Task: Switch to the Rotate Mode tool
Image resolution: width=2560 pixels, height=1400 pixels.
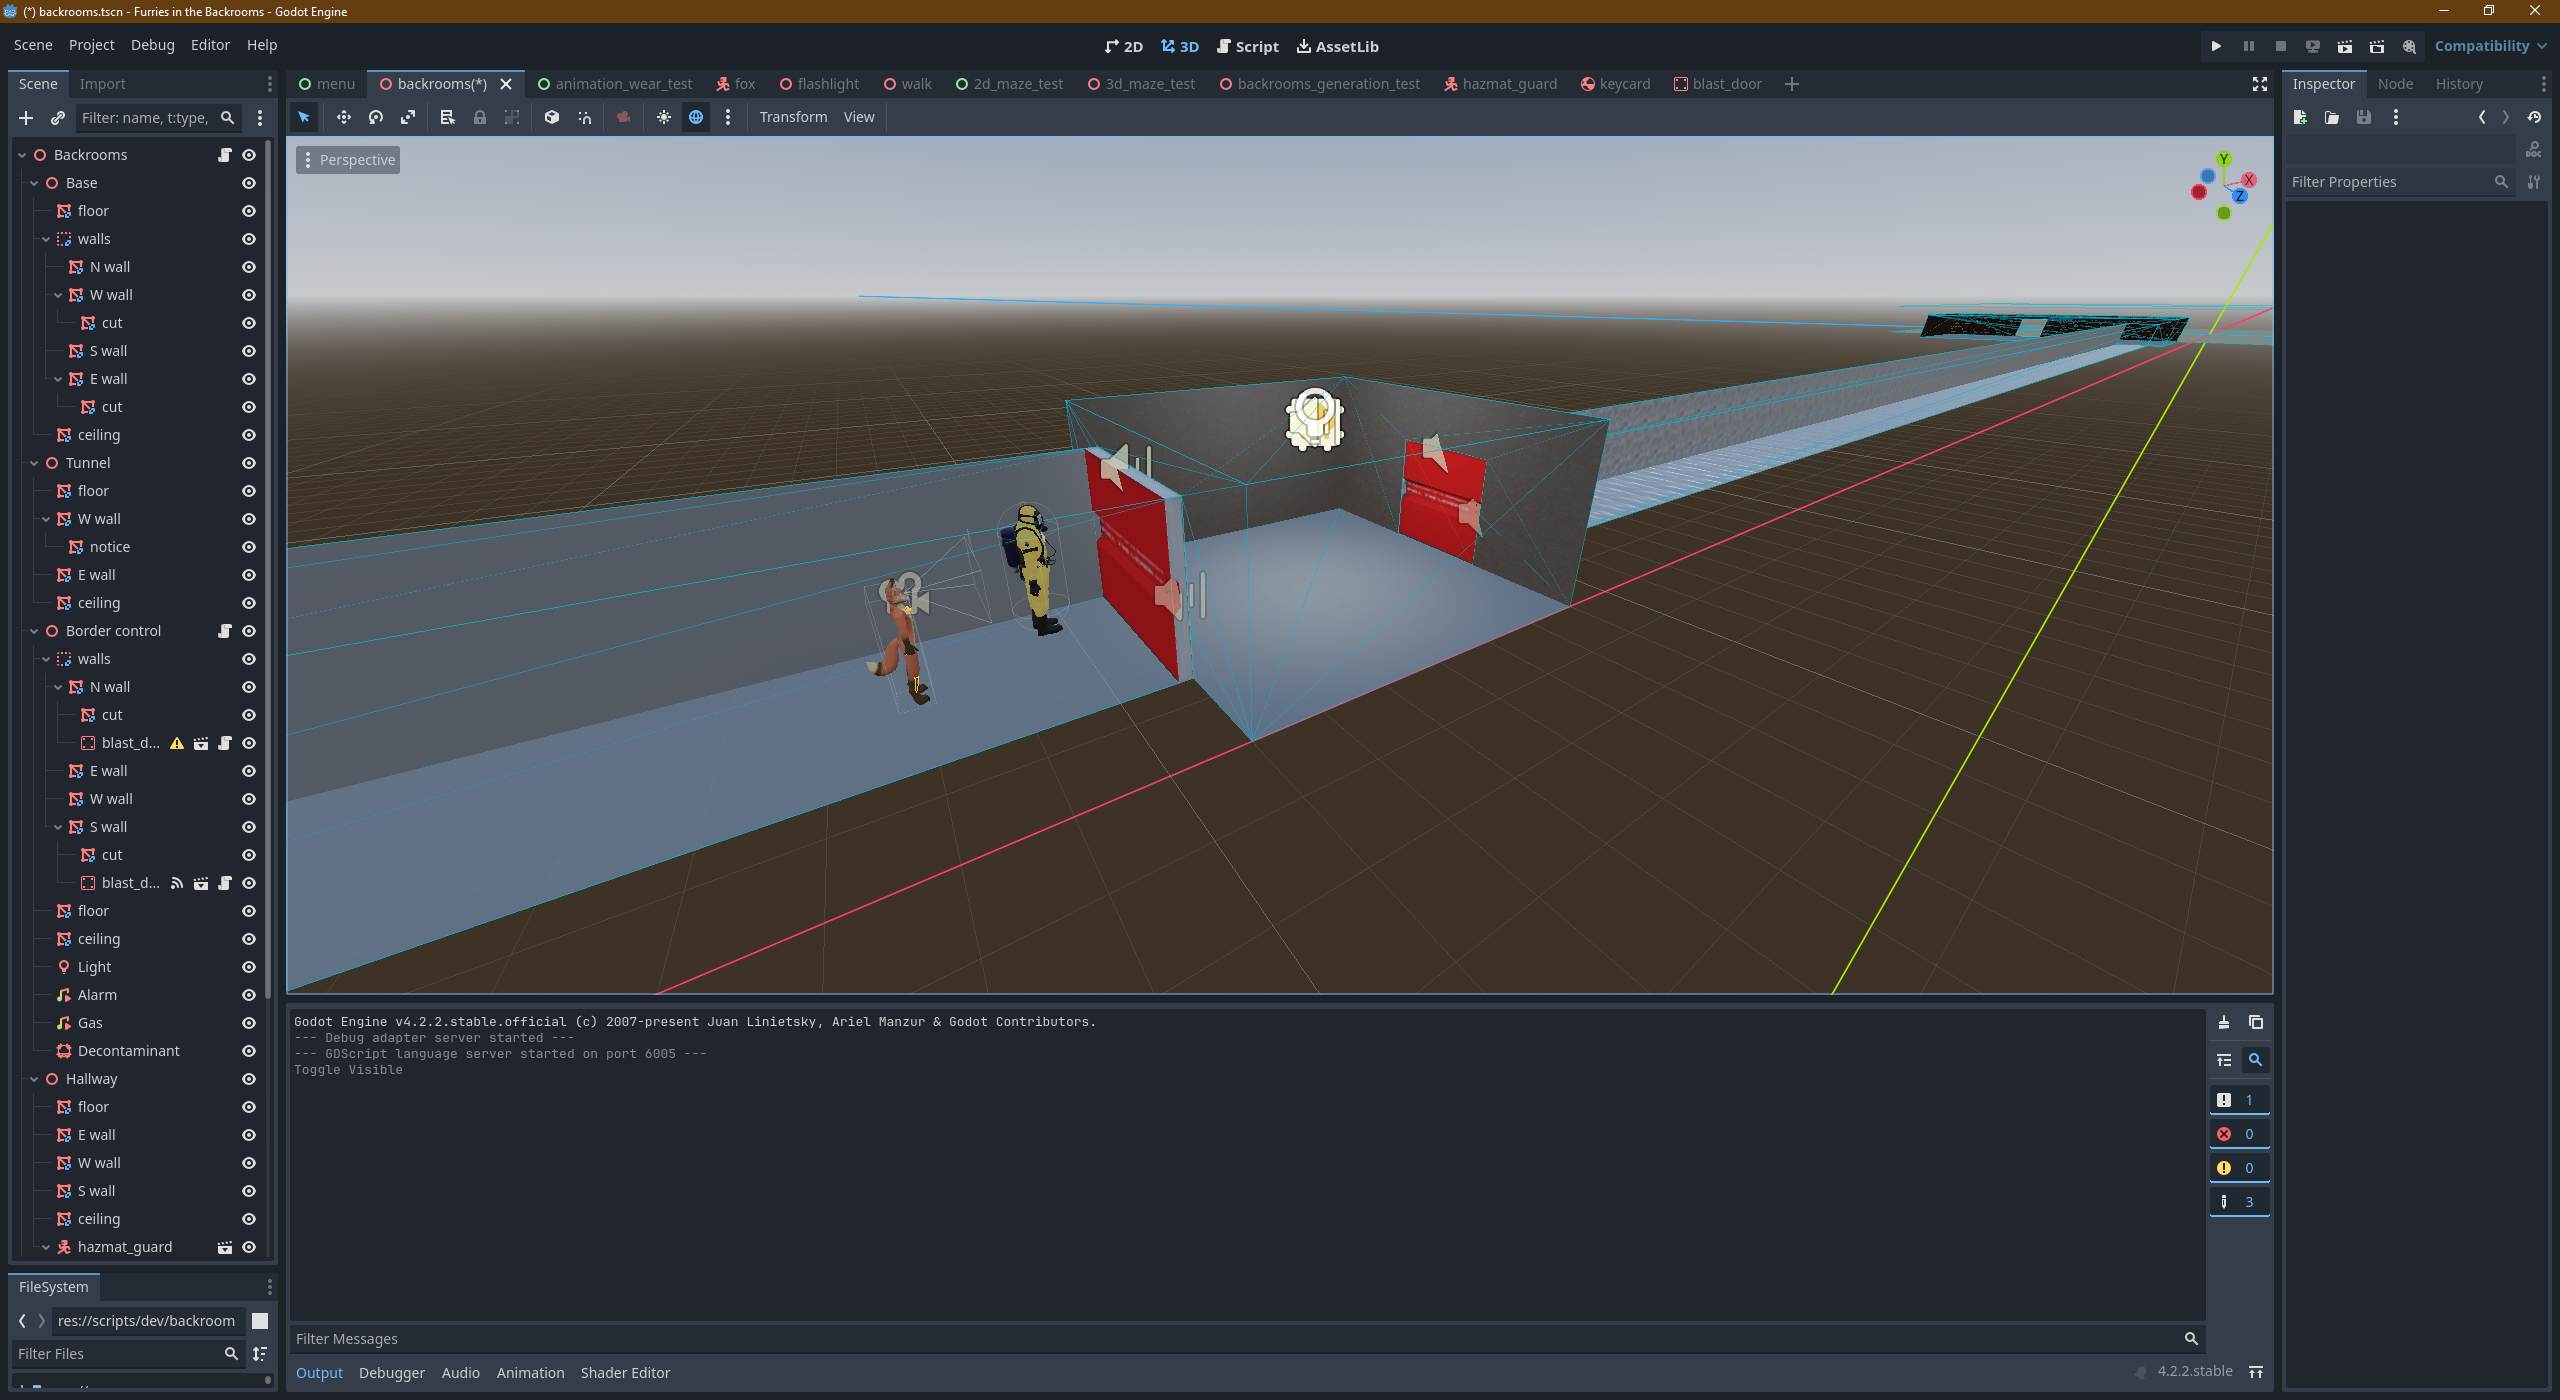Action: coord(375,117)
